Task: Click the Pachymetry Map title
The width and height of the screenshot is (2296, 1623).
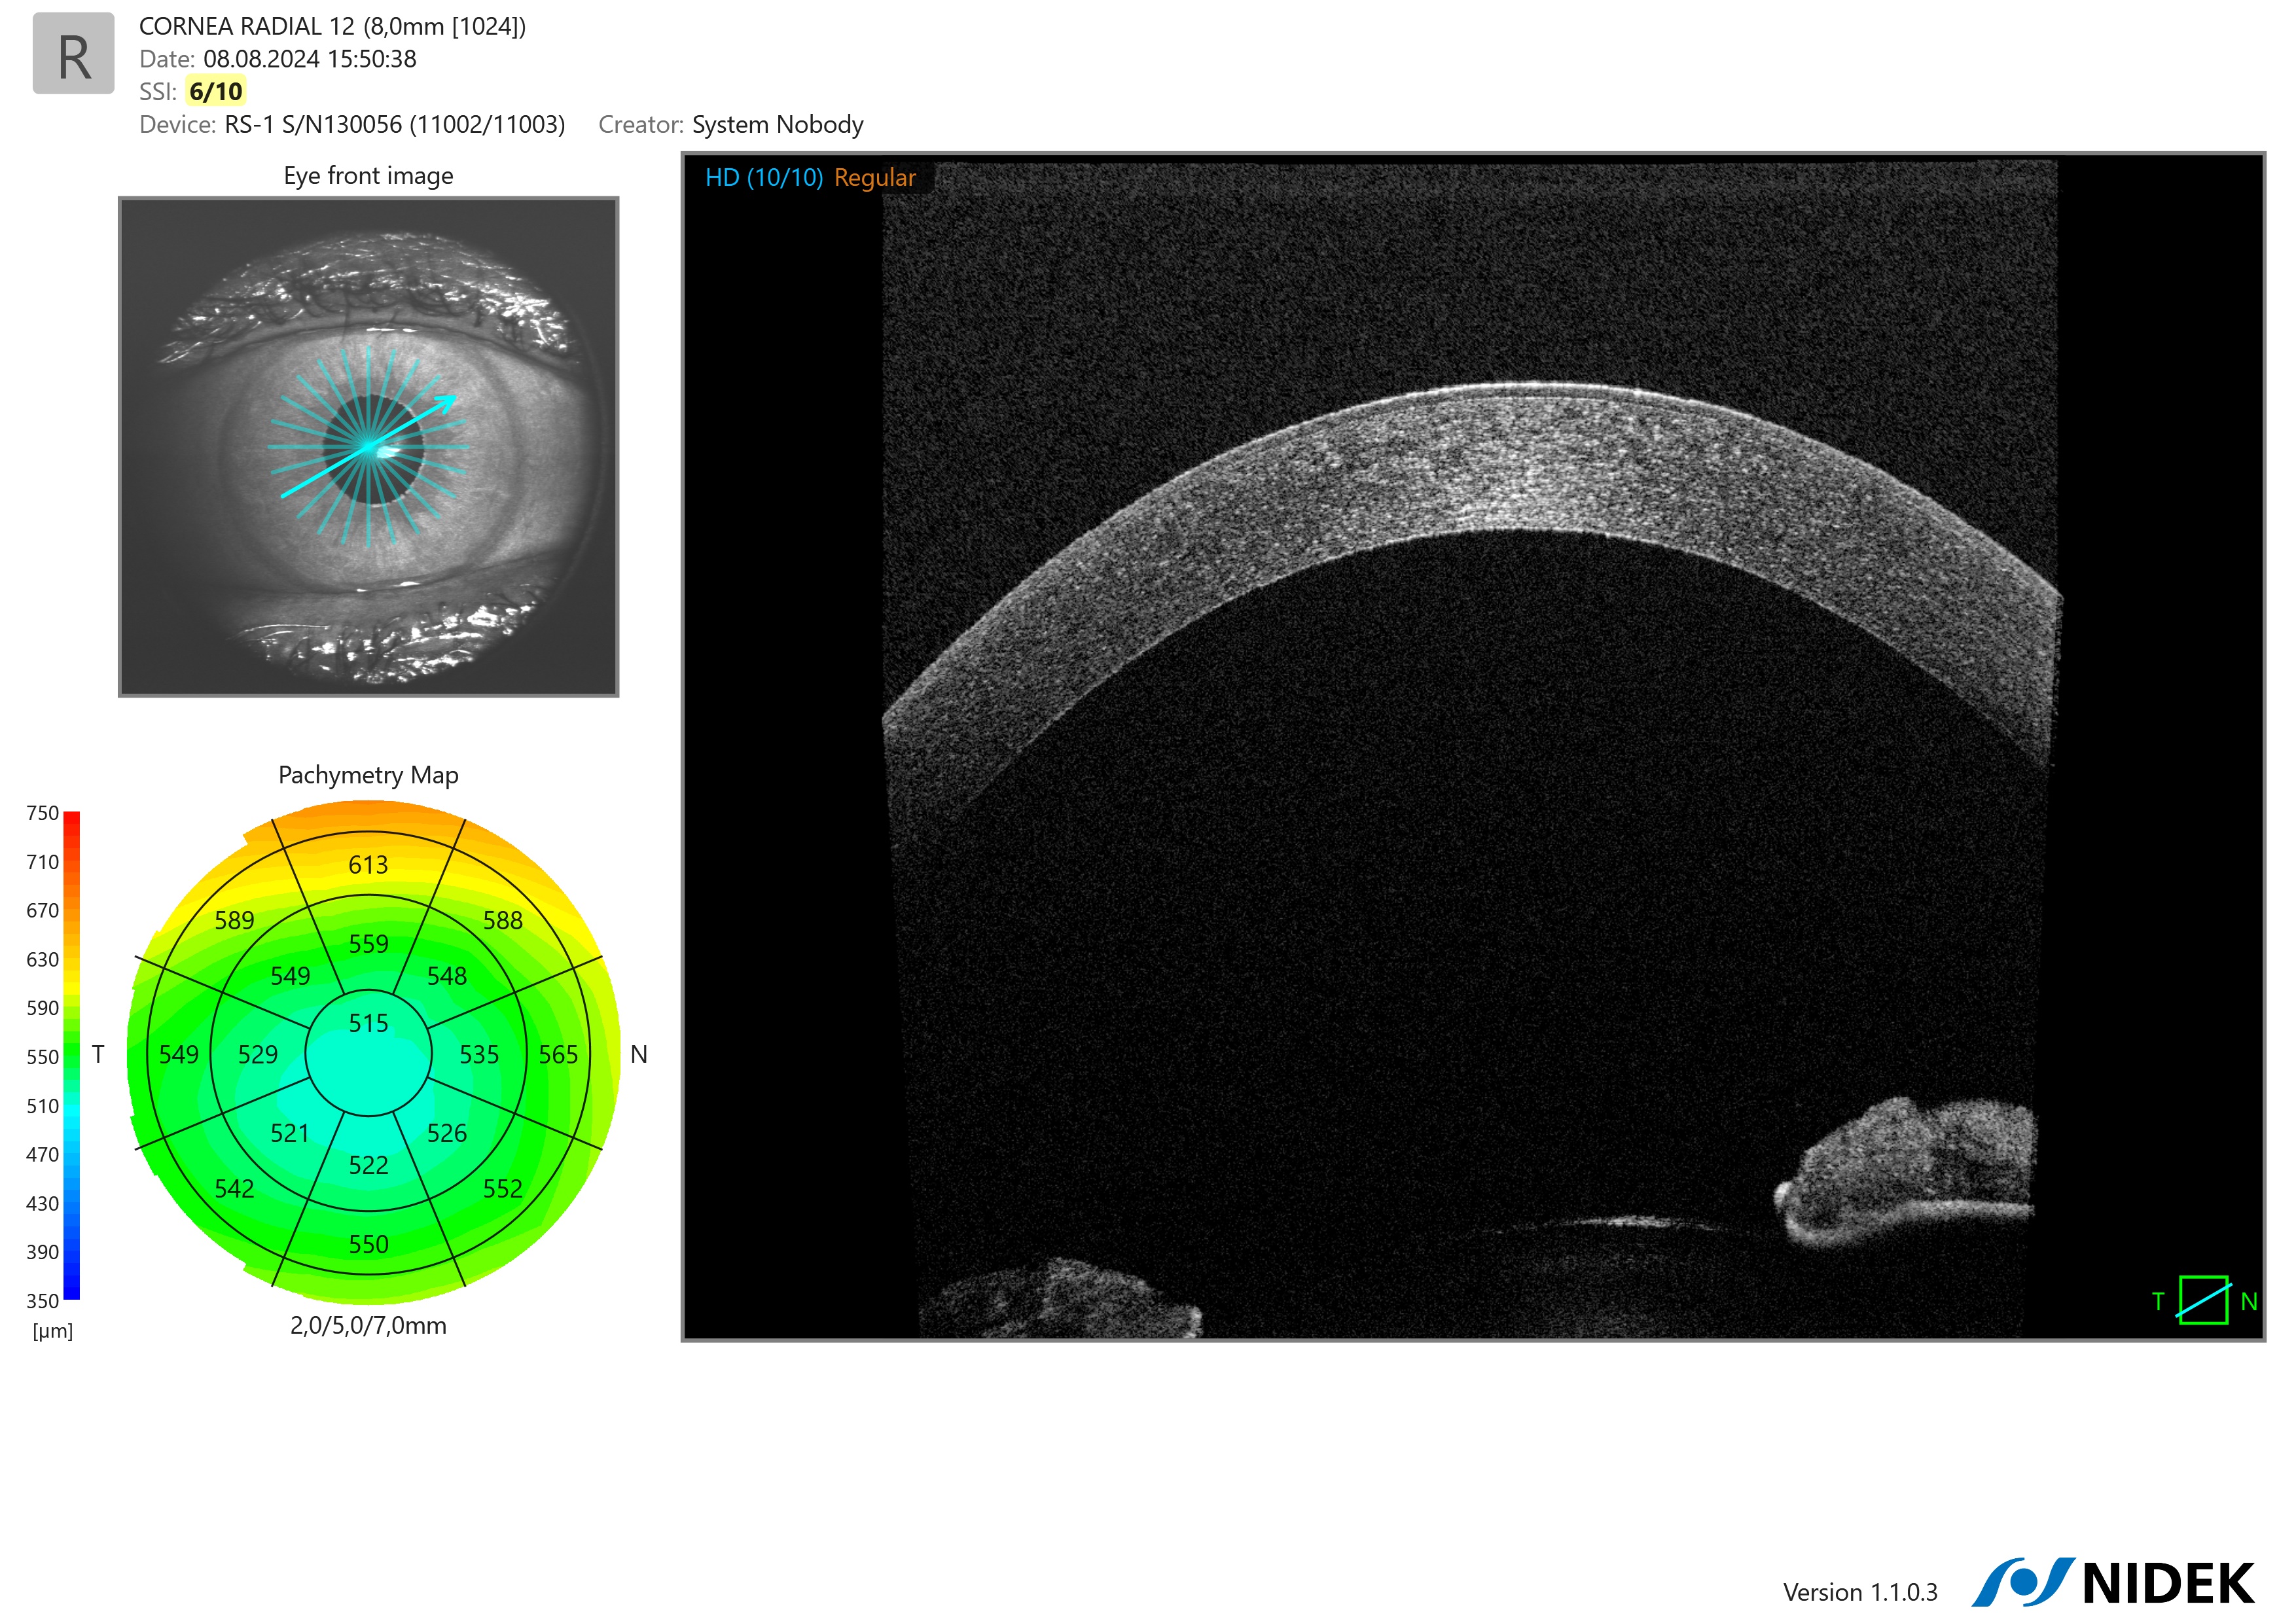Action: [x=368, y=775]
